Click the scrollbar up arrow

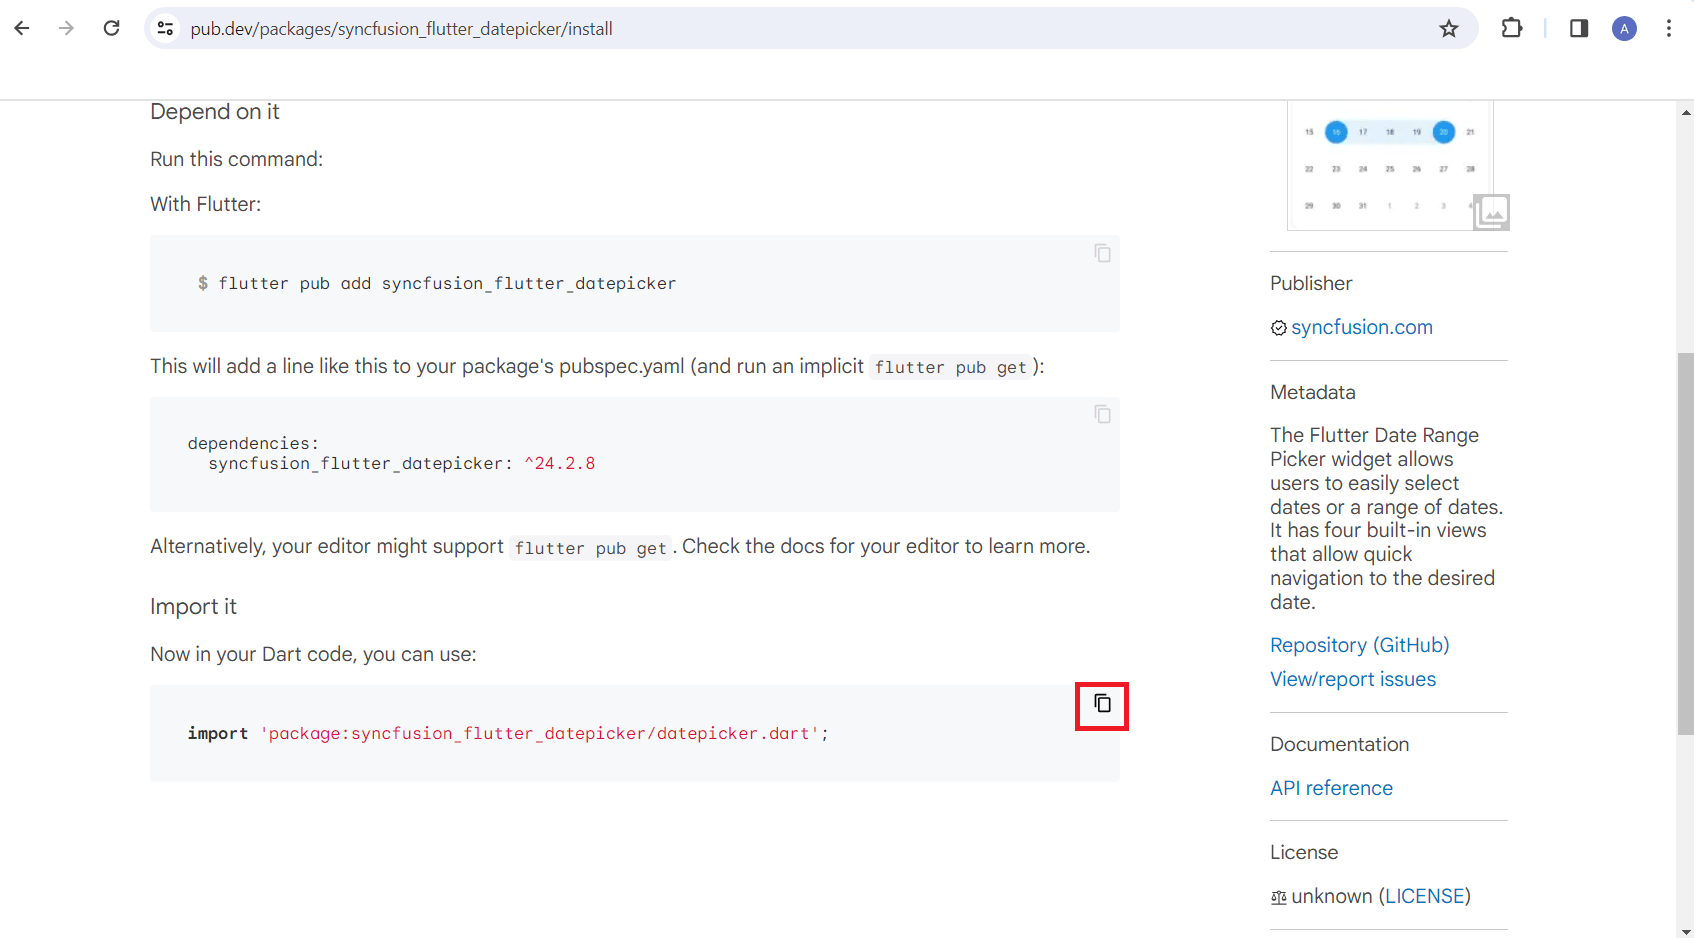[1686, 112]
